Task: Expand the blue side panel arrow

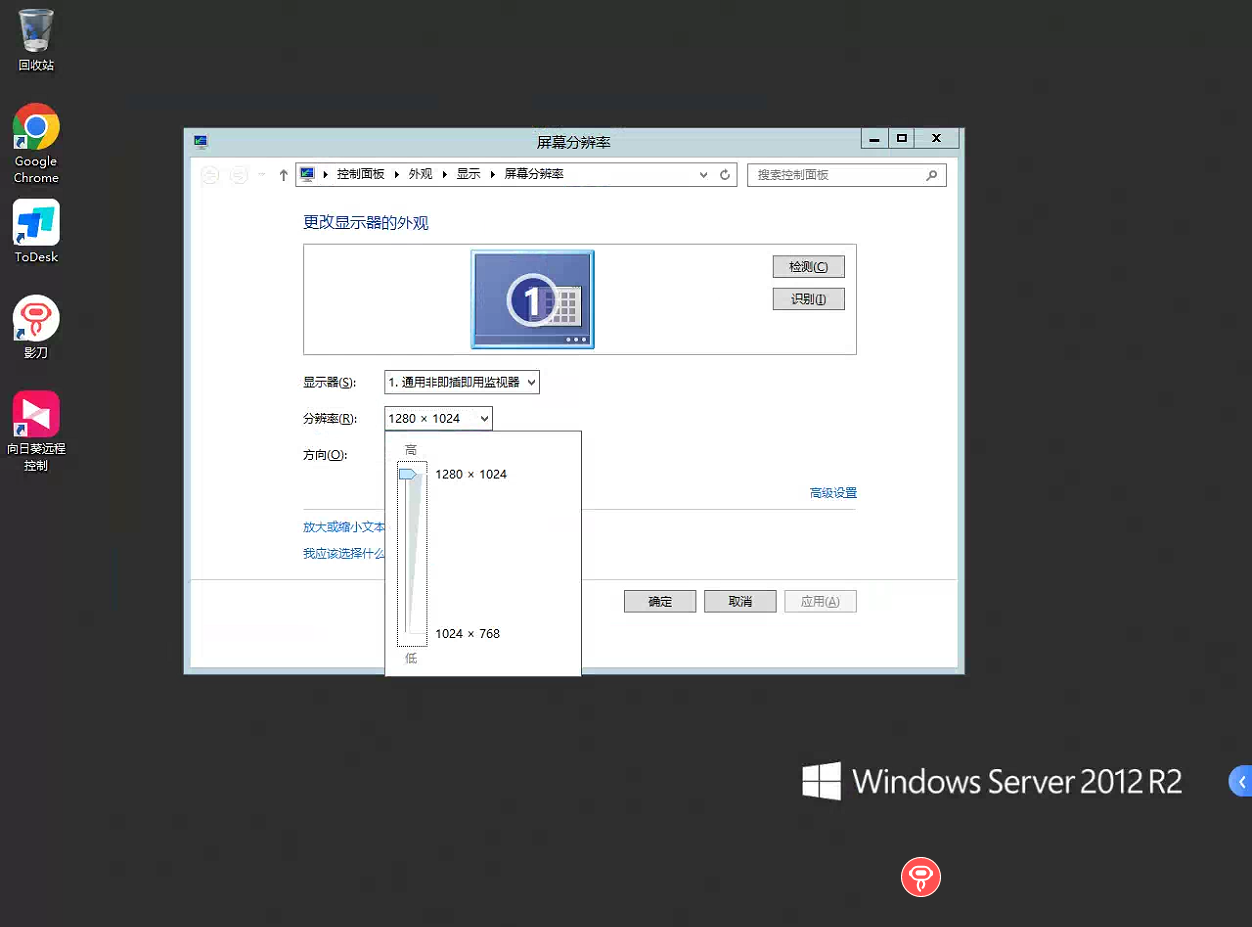Action: coord(1241,782)
